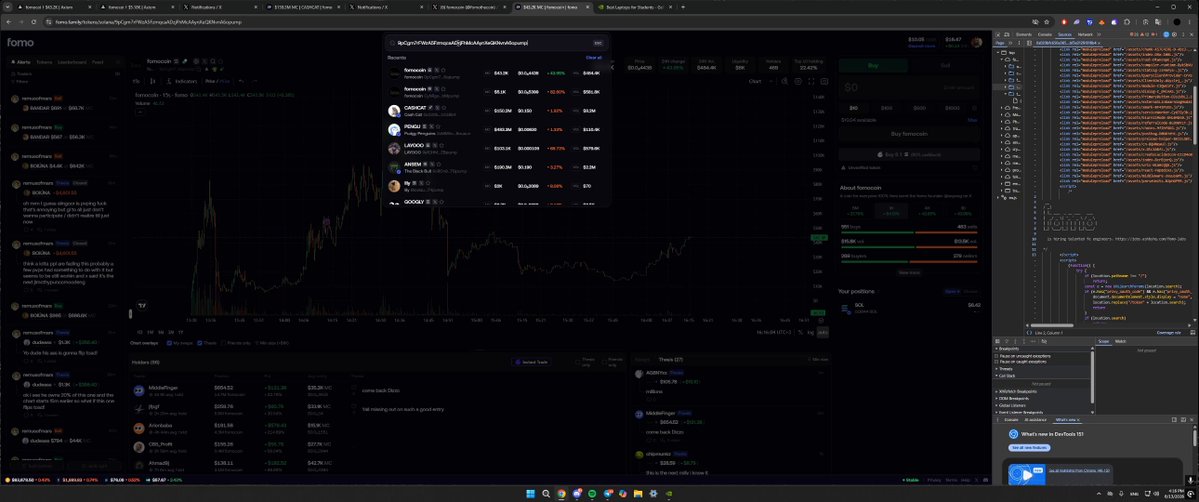Toggle My swaps chart overlay checkbox
The height and width of the screenshot is (502, 1199).
click(168, 343)
